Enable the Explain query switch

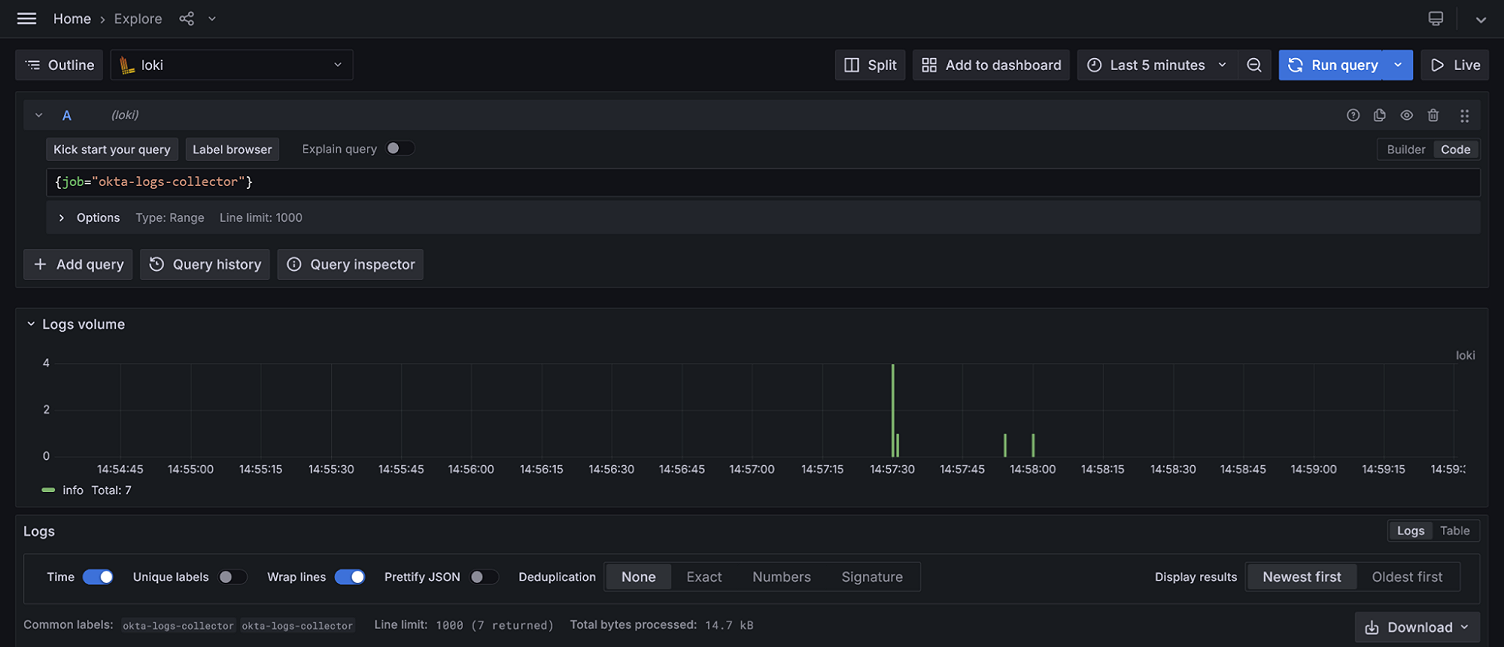(399, 149)
